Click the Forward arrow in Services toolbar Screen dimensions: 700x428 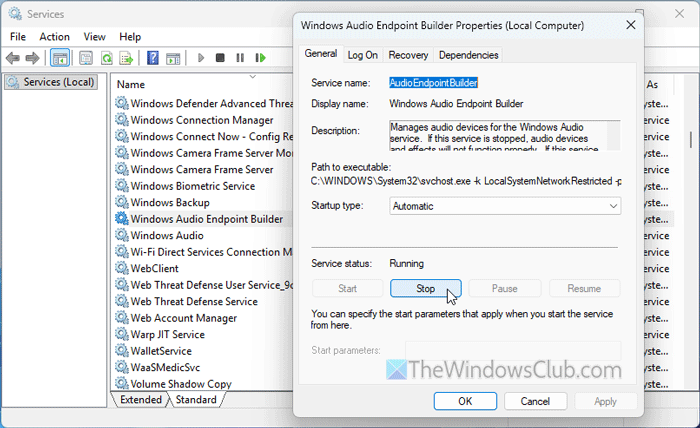[33, 58]
